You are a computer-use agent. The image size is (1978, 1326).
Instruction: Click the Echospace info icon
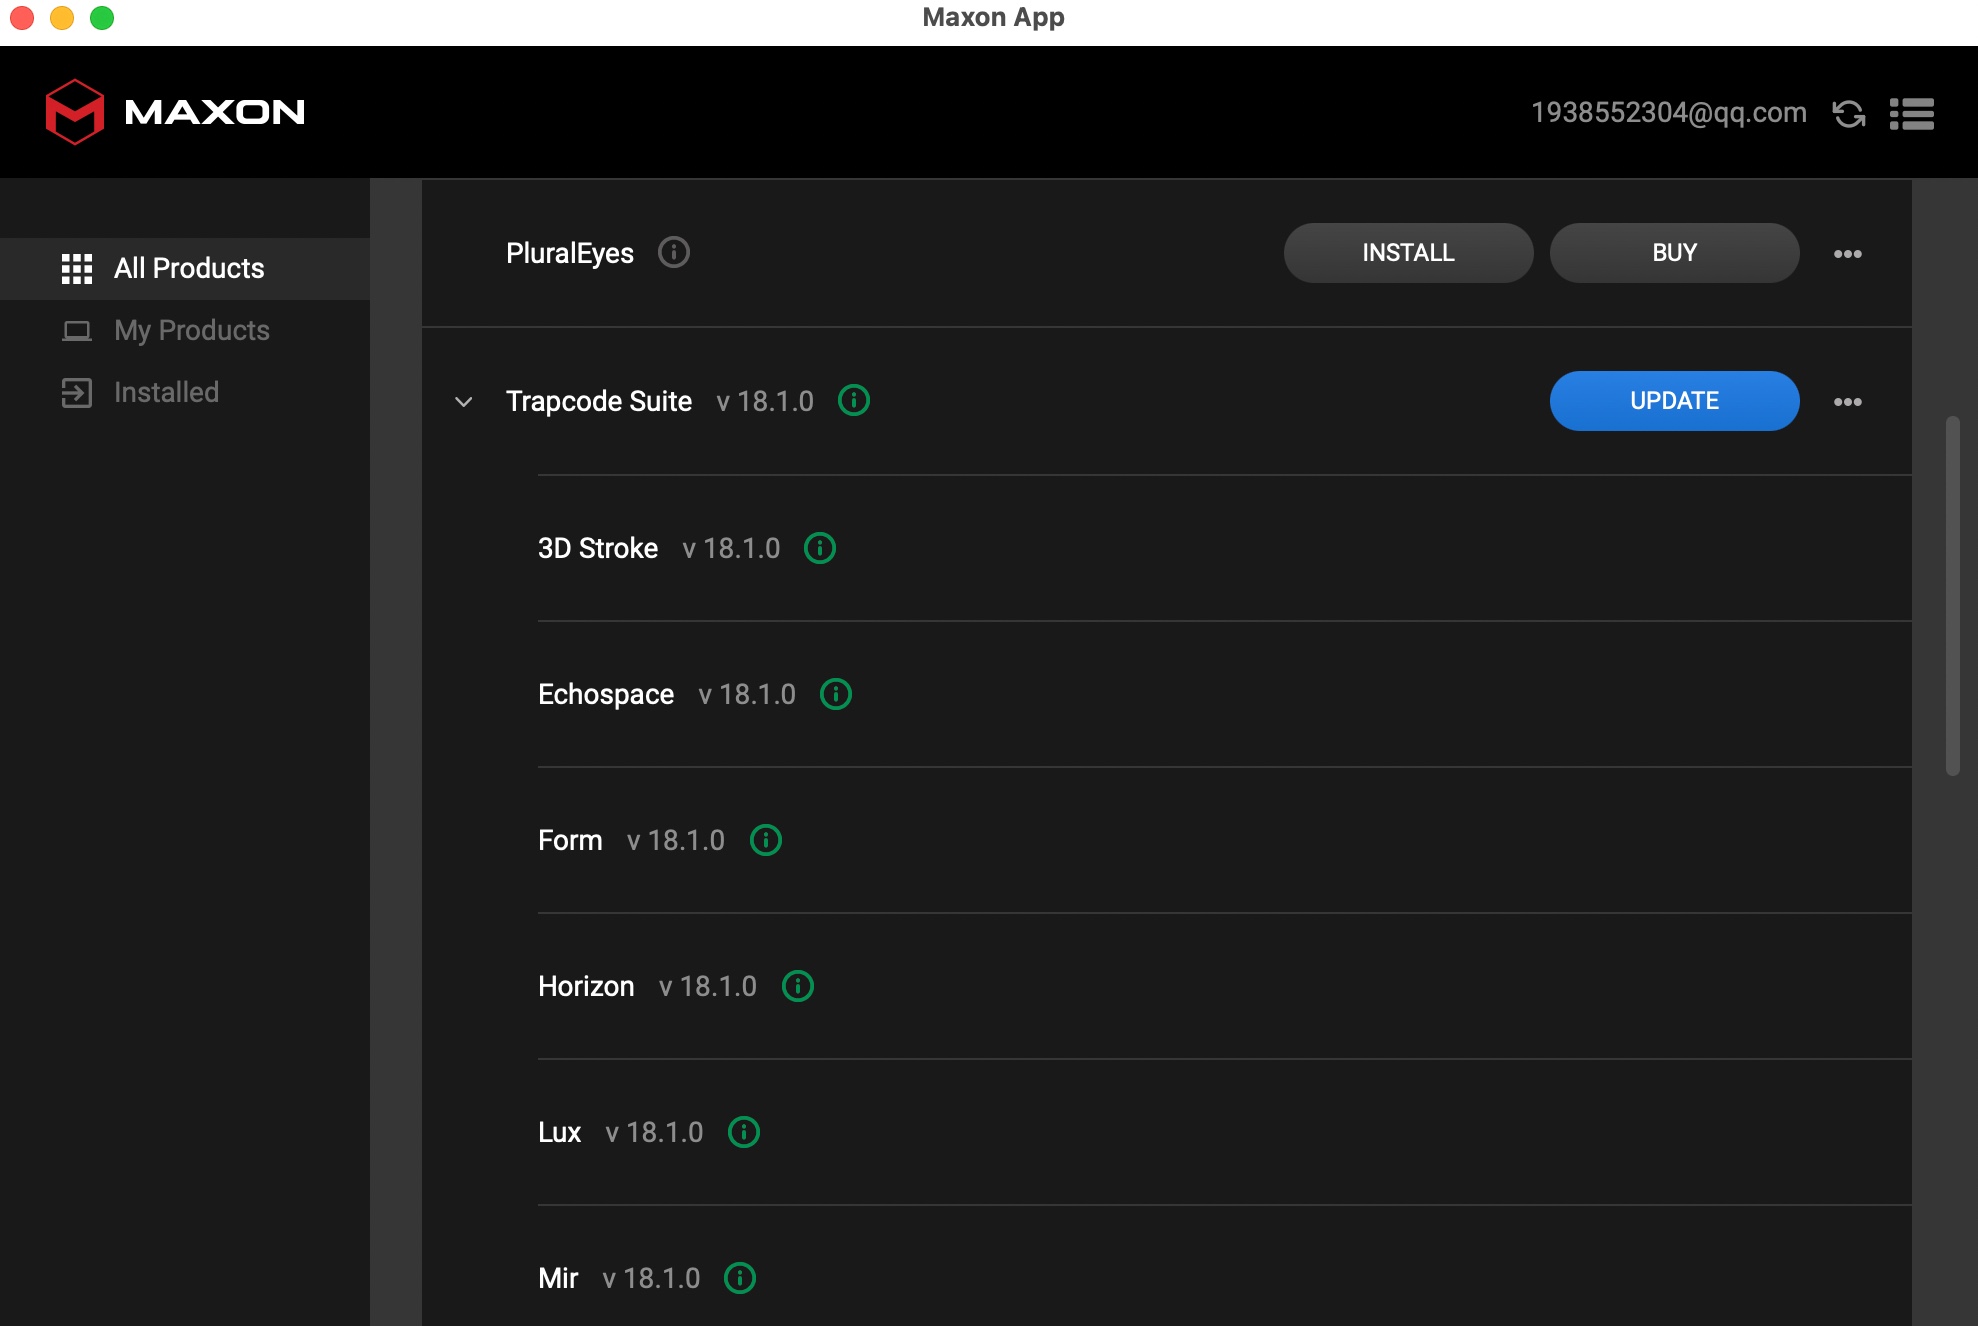pyautogui.click(x=836, y=694)
